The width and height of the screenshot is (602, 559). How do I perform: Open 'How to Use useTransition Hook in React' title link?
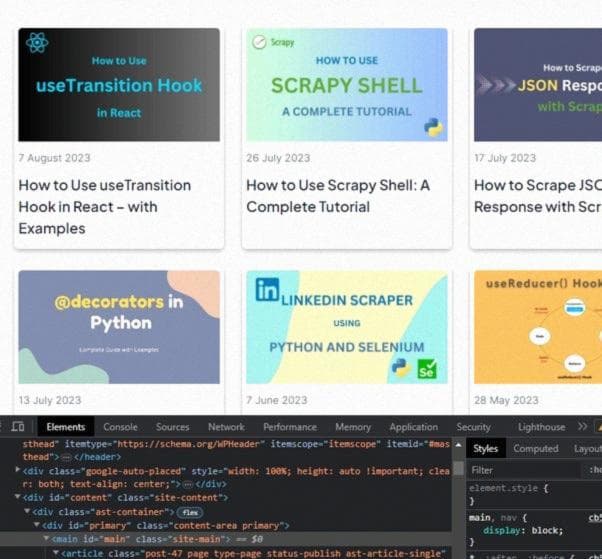coord(105,207)
